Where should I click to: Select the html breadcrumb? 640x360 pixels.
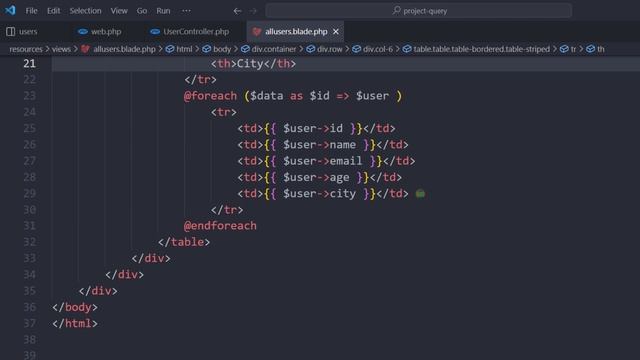(184, 49)
